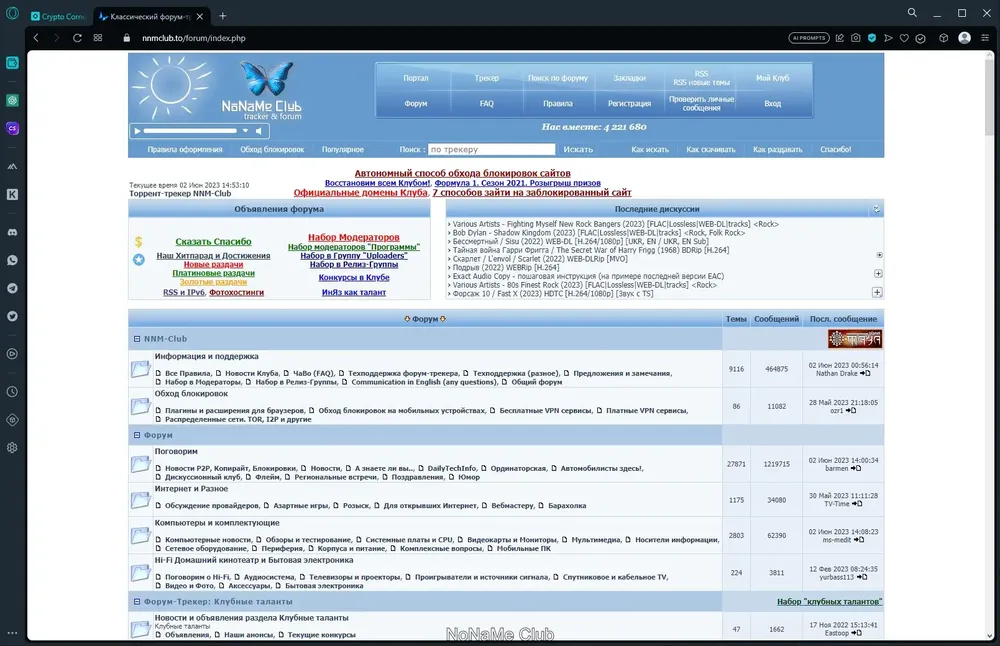The image size is (1000, 646).
Task: Go back to the previous page
Action: click(x=36, y=38)
